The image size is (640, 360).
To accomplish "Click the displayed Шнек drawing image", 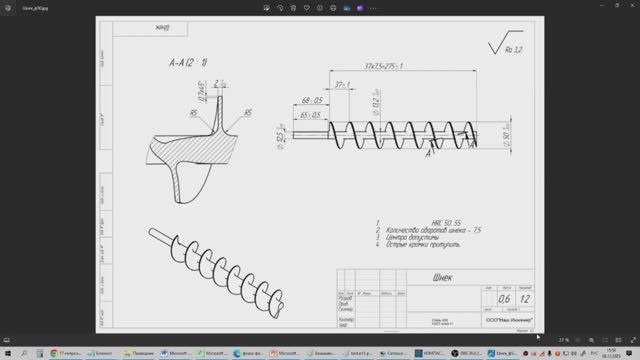I will (320, 175).
